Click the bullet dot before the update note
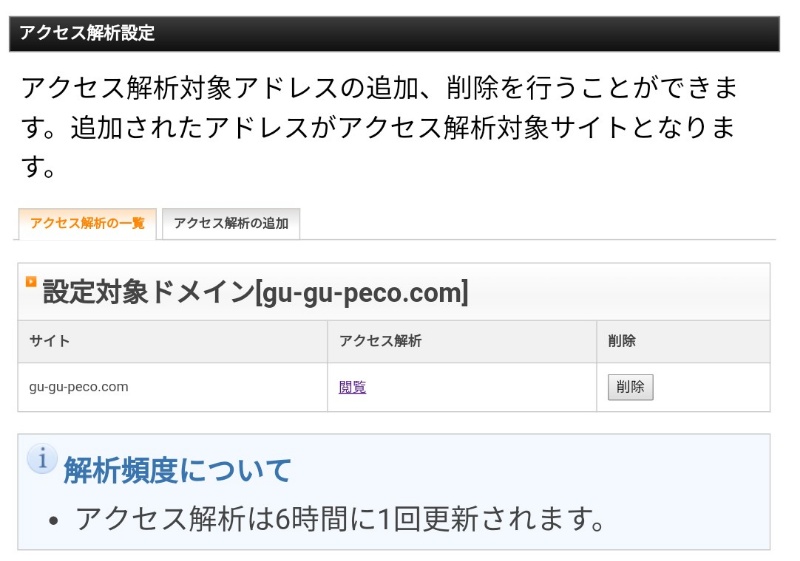The width and height of the screenshot is (800, 561). [54, 520]
